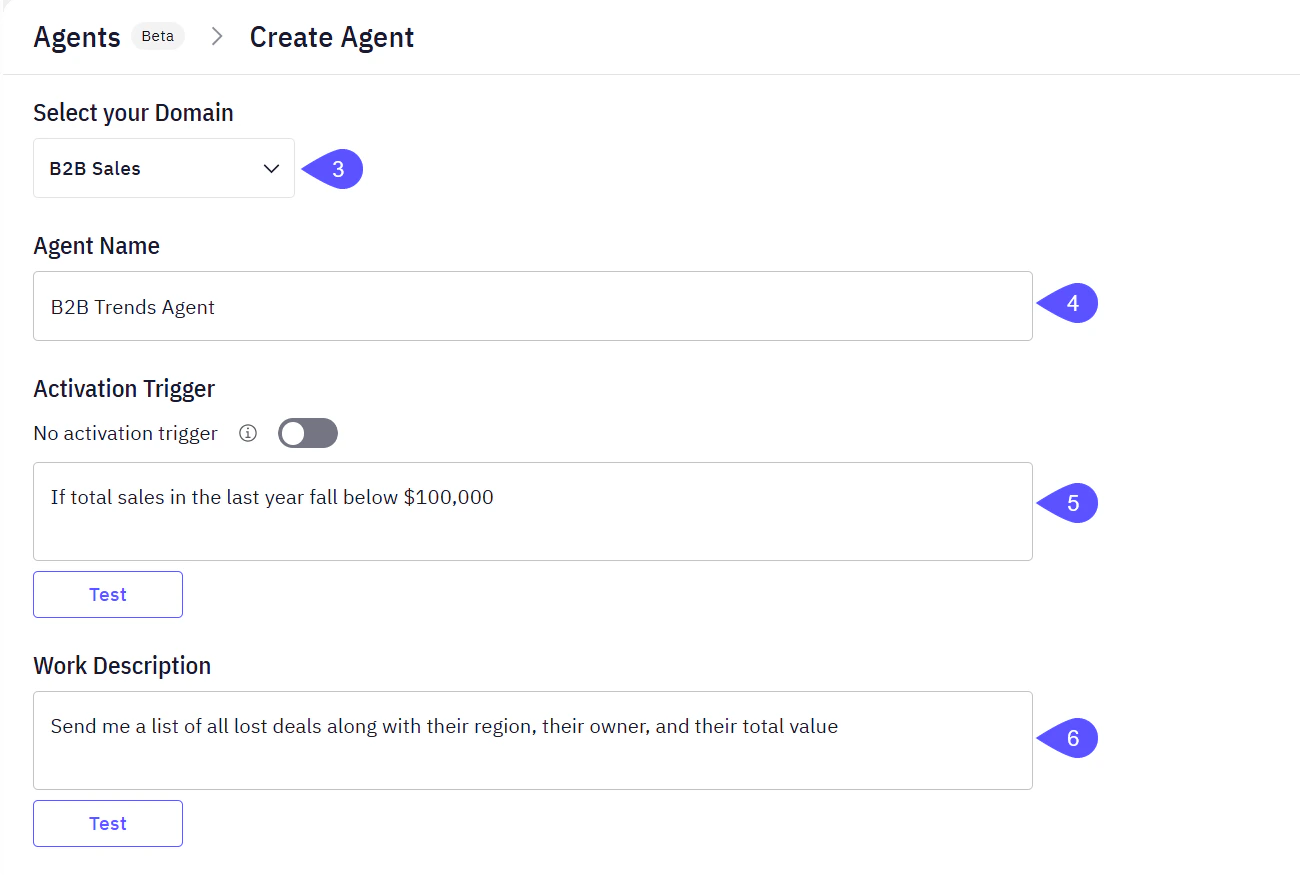Screen dimensions: 1300x875
Task: Click Test under the Work Description field
Action: click(x=107, y=823)
